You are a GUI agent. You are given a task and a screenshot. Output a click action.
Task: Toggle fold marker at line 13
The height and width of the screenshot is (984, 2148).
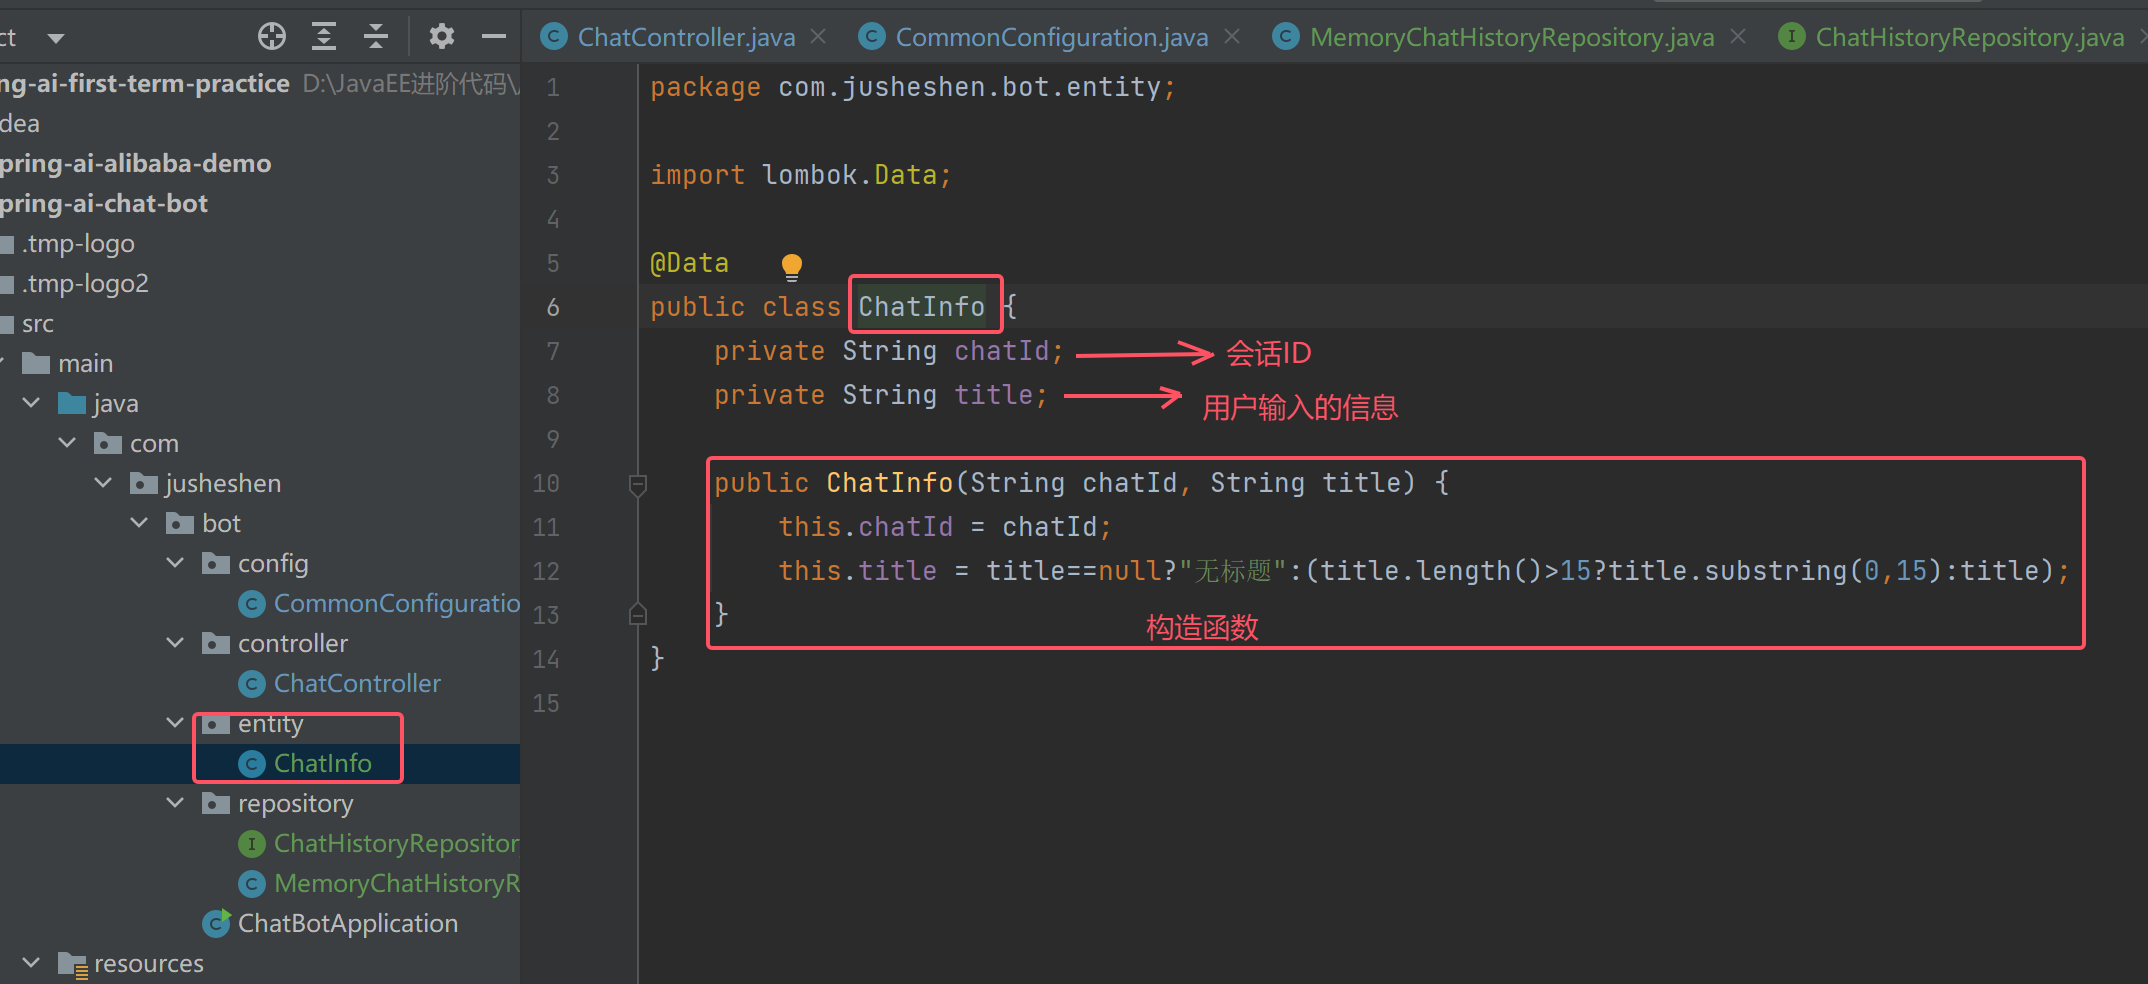[x=638, y=614]
